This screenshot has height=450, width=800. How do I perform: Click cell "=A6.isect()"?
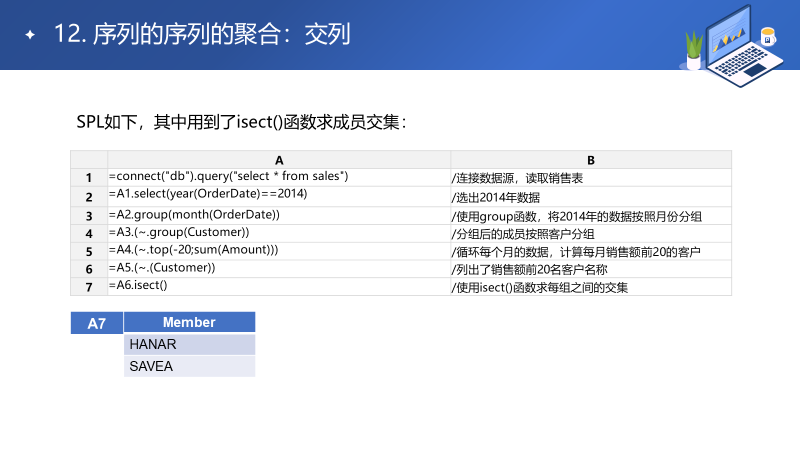279,287
